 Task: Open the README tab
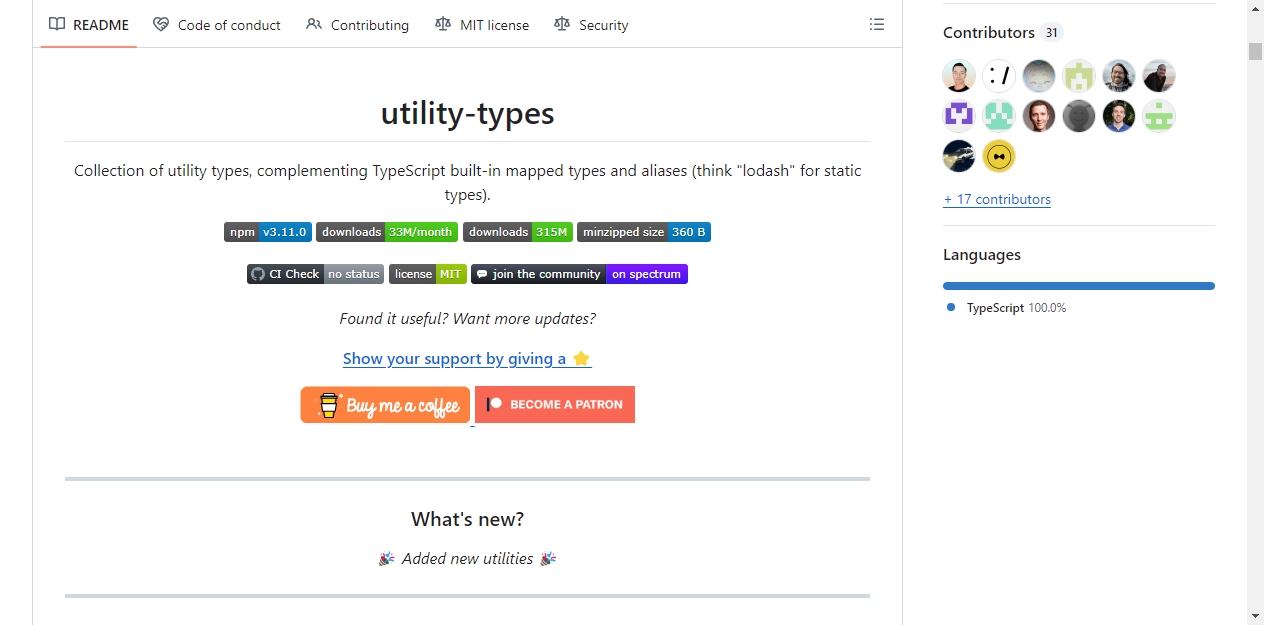tap(89, 25)
